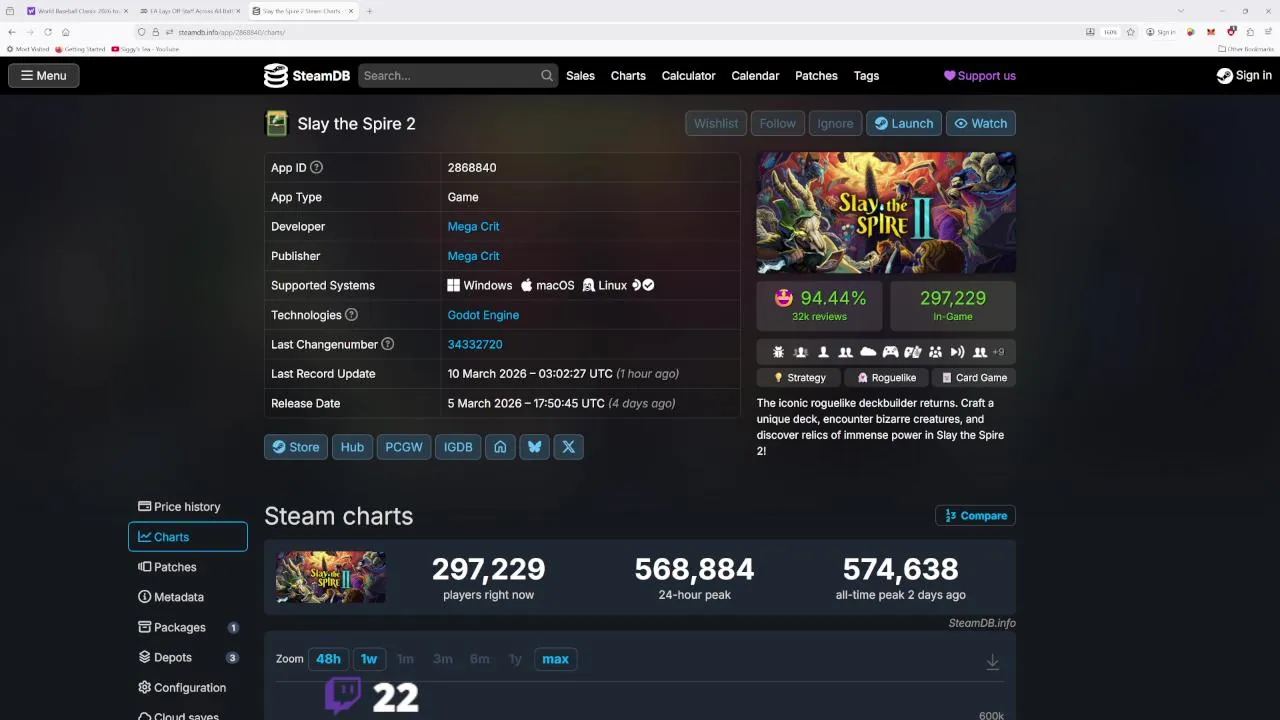Click the Steam Cloud feature icon

coord(868,352)
